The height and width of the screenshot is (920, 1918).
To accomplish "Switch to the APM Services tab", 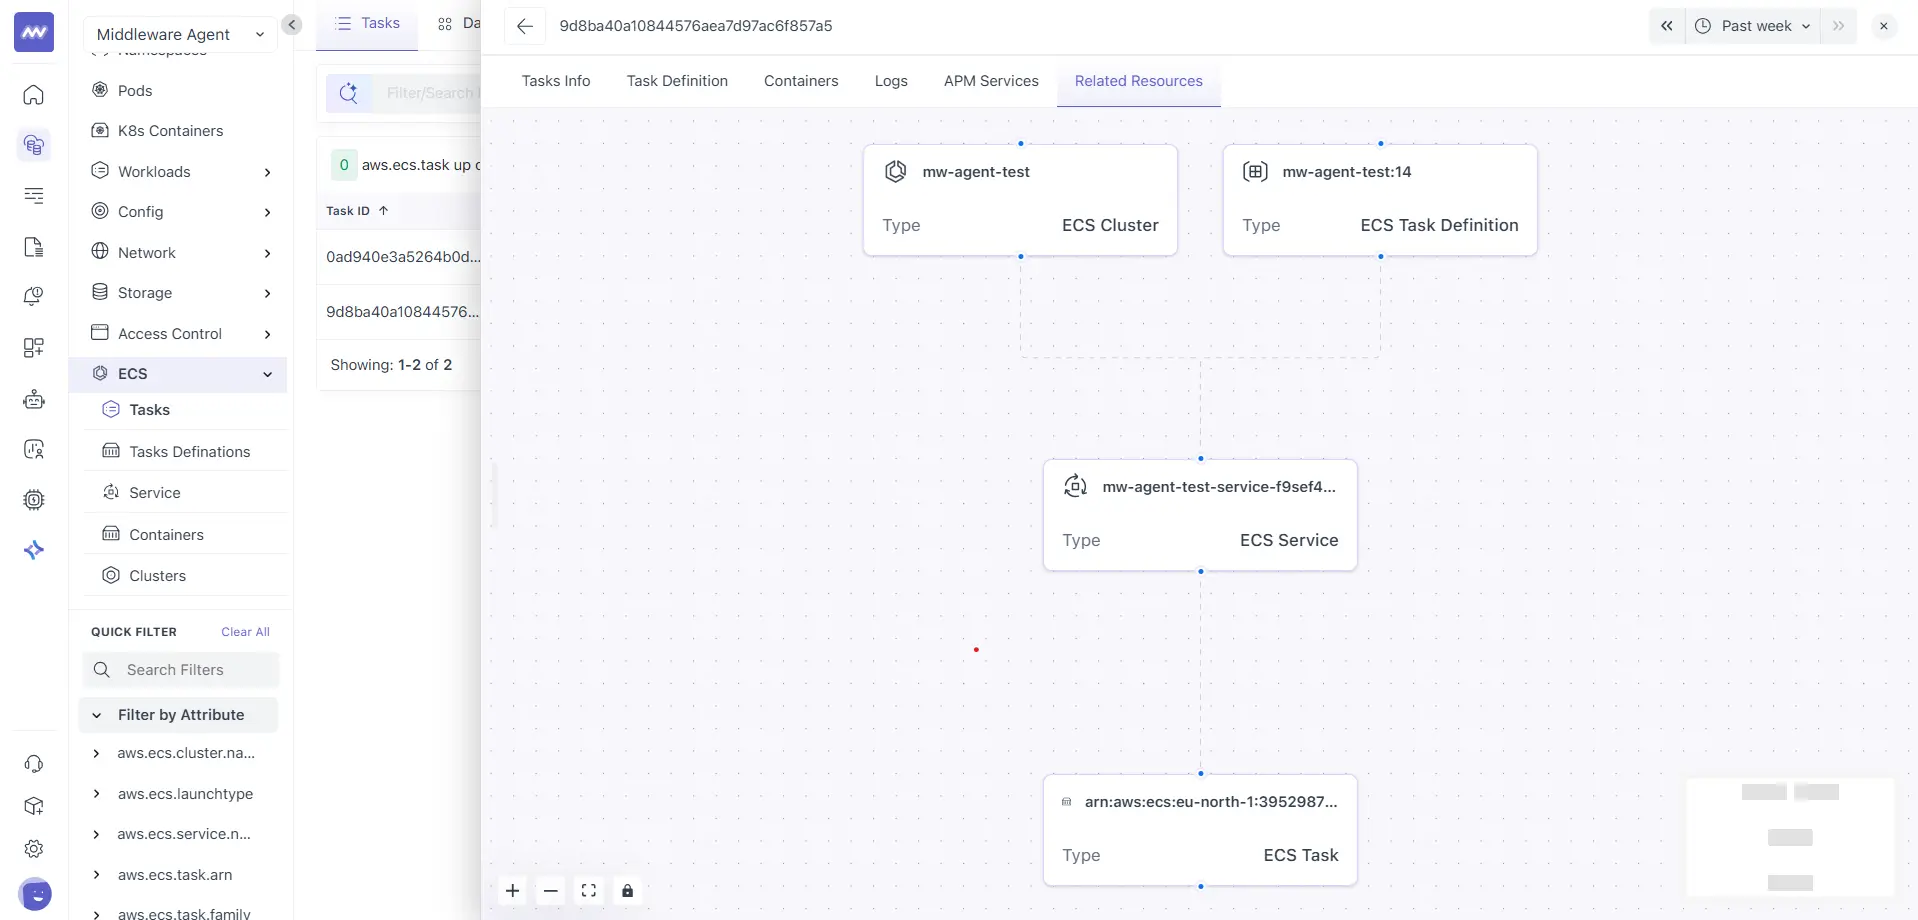I will coord(991,81).
